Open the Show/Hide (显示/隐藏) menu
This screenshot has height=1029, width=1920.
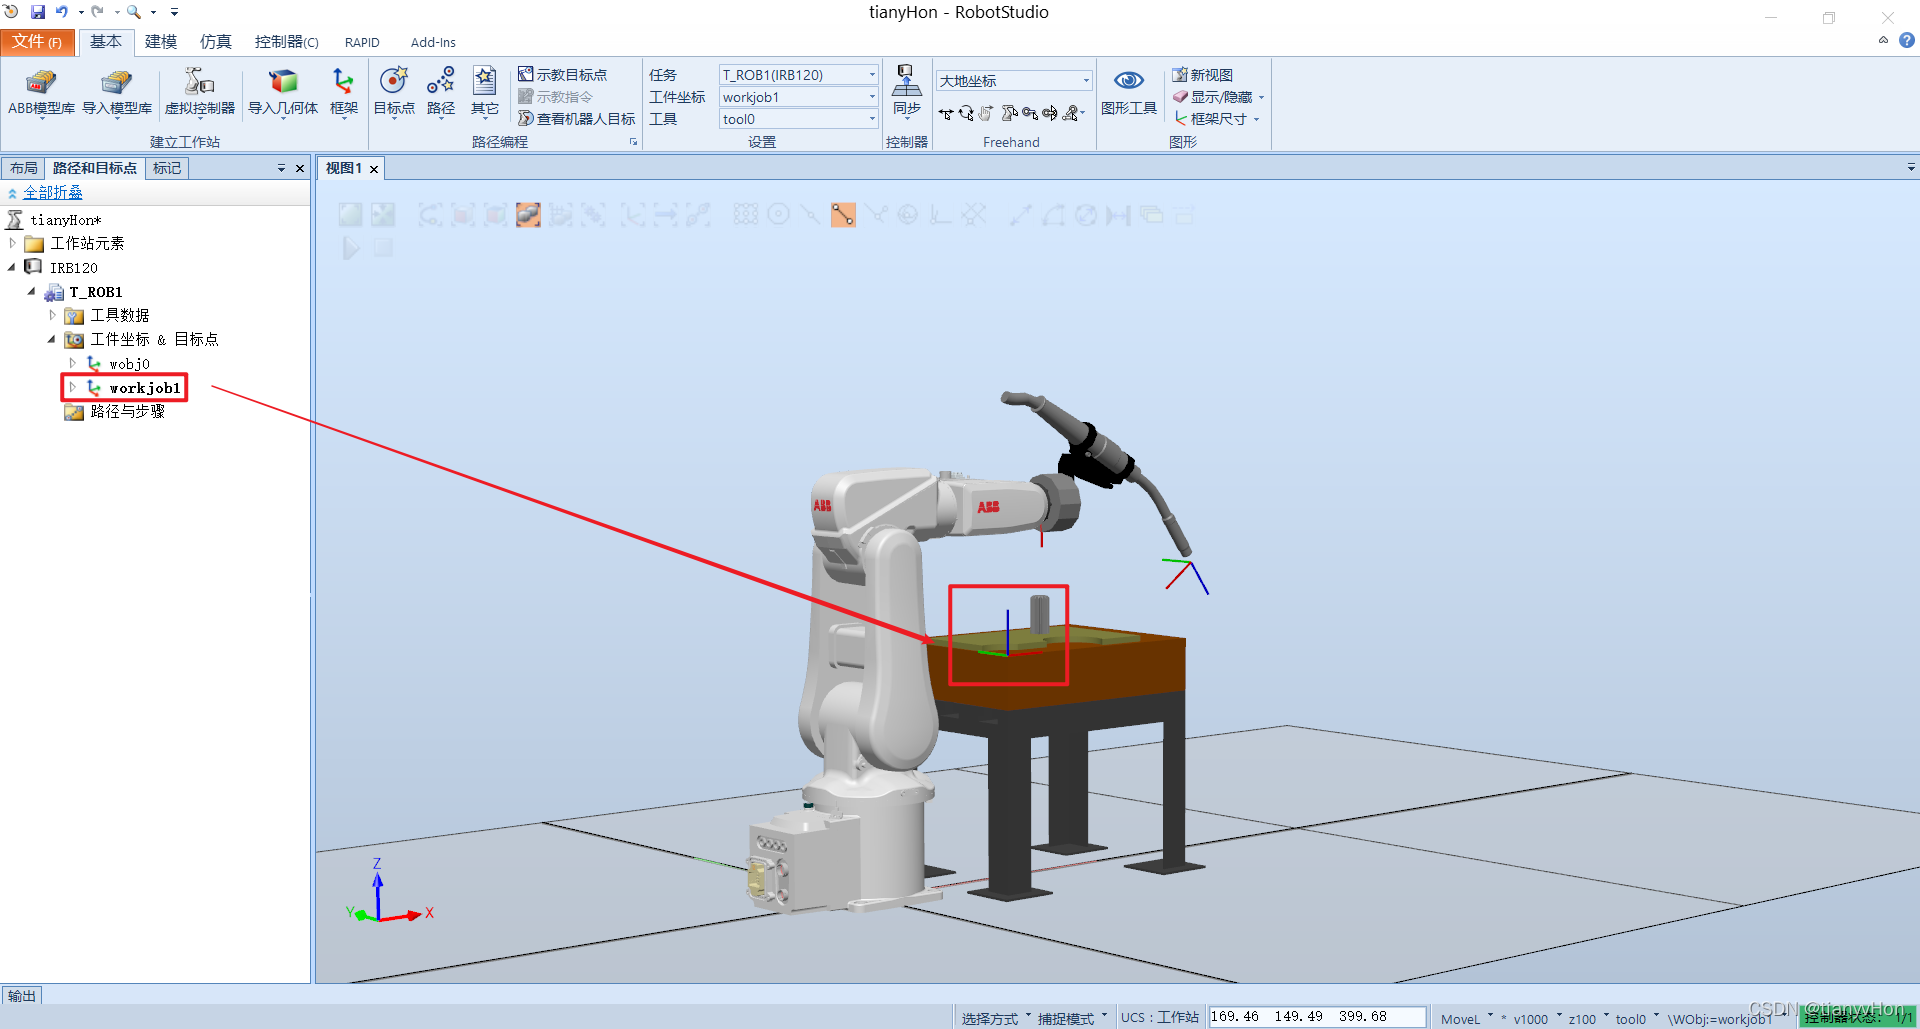[1218, 97]
